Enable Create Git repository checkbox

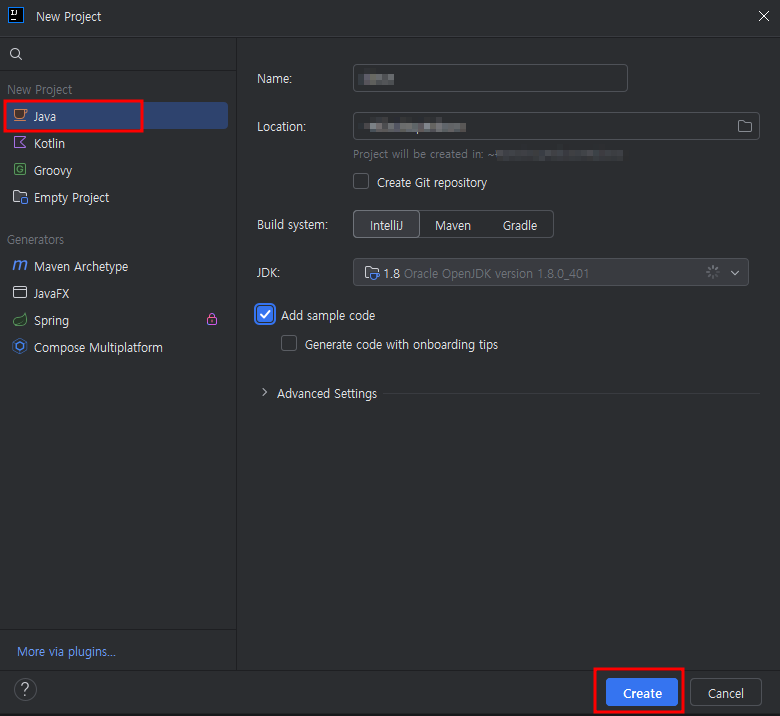pos(361,182)
